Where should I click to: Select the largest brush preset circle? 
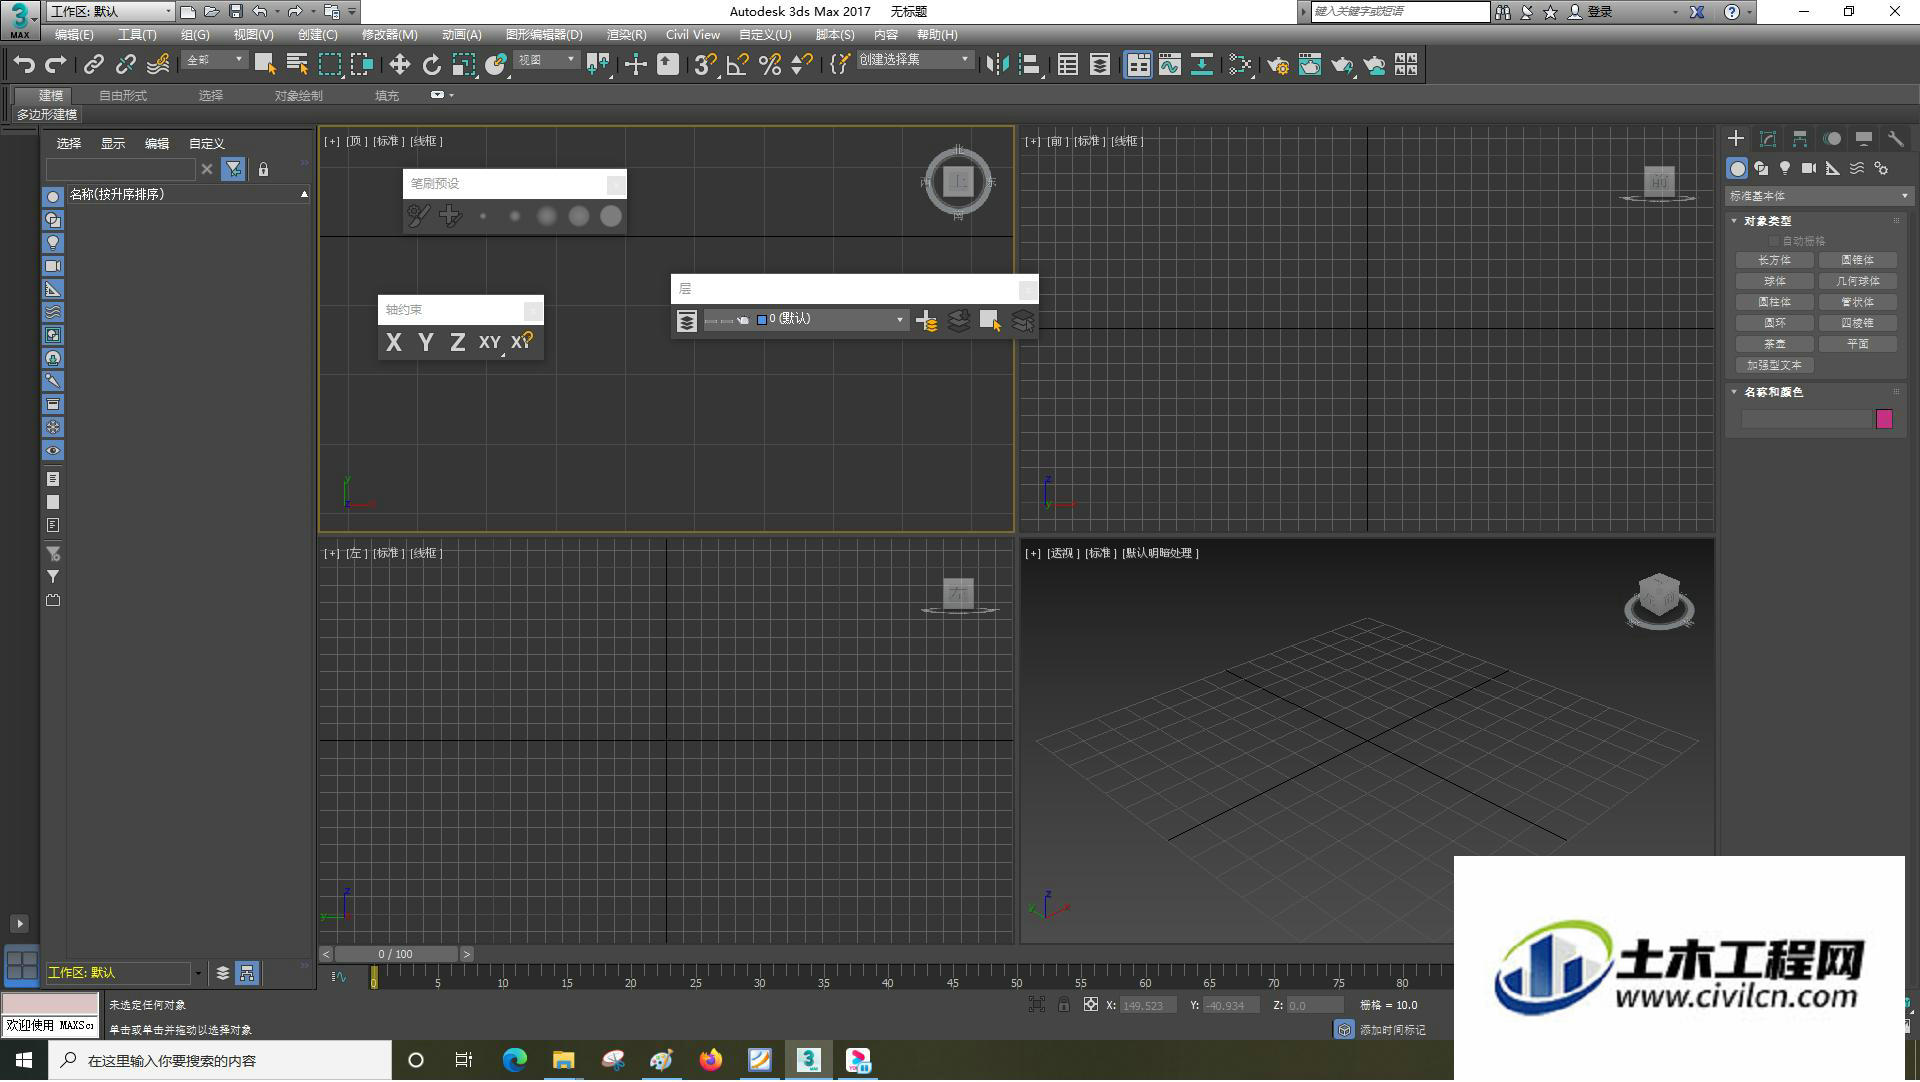[611, 216]
